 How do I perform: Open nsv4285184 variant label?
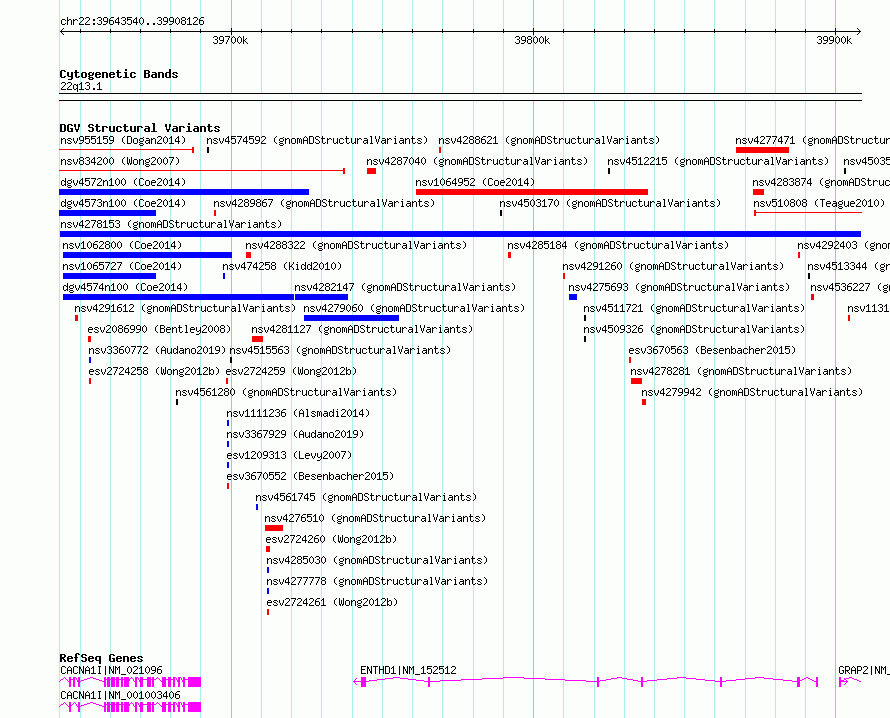click(618, 245)
